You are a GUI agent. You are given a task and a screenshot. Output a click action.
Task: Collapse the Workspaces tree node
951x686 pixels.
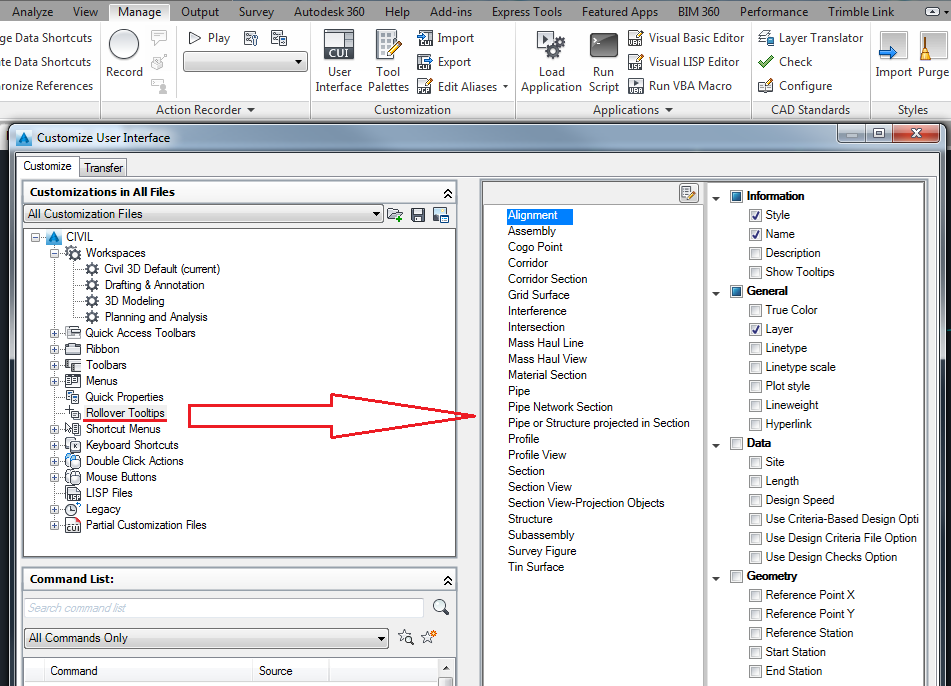55,253
